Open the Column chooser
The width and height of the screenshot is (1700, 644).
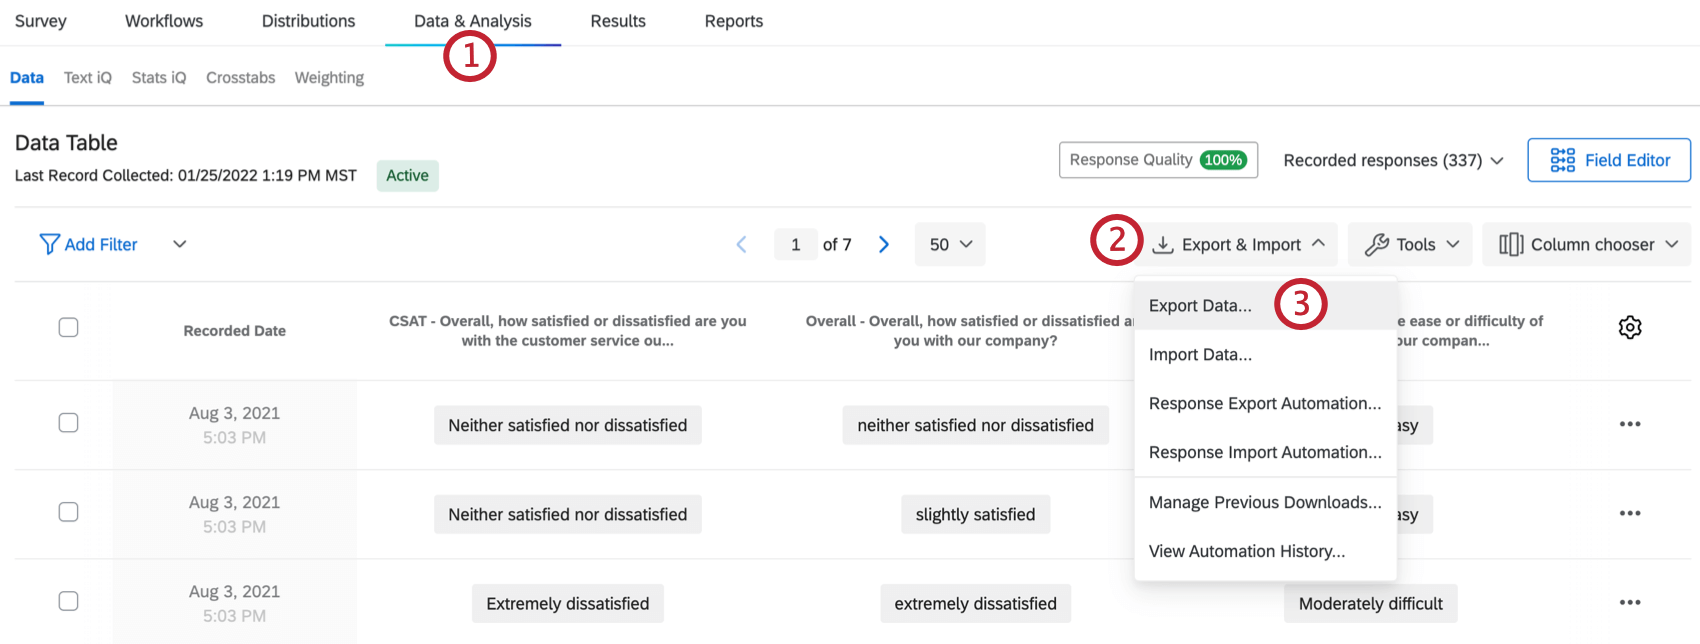click(x=1586, y=244)
